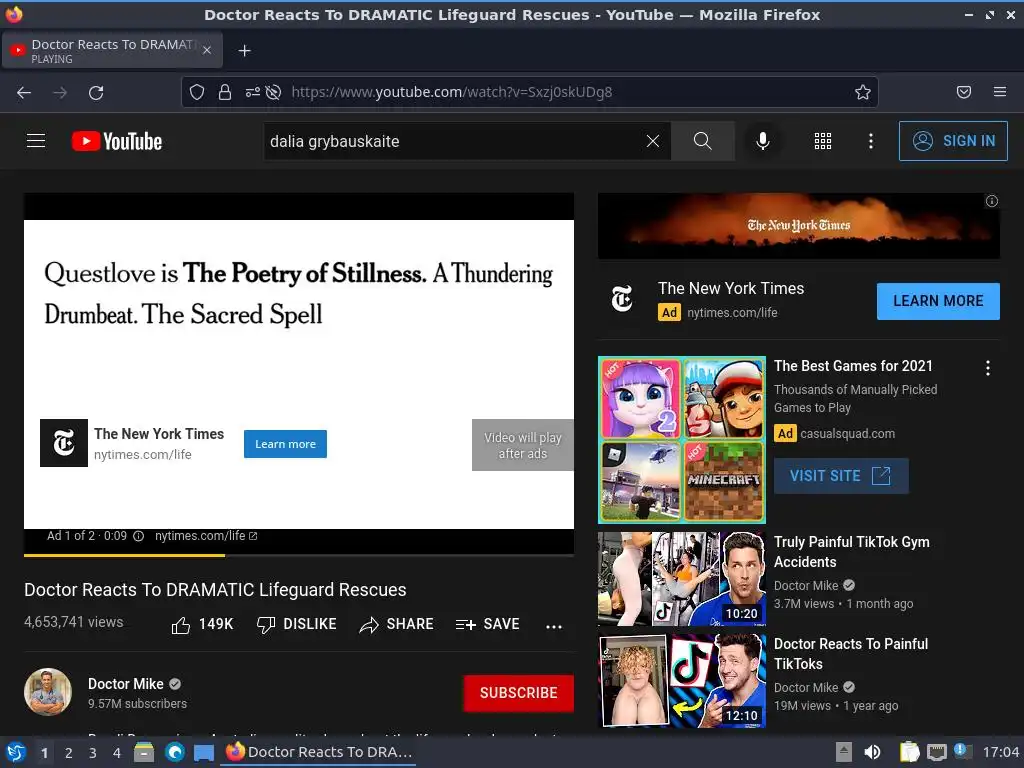Select the Firefox Doctor Reacts taskbar window button
The width and height of the screenshot is (1024, 768).
(x=319, y=752)
